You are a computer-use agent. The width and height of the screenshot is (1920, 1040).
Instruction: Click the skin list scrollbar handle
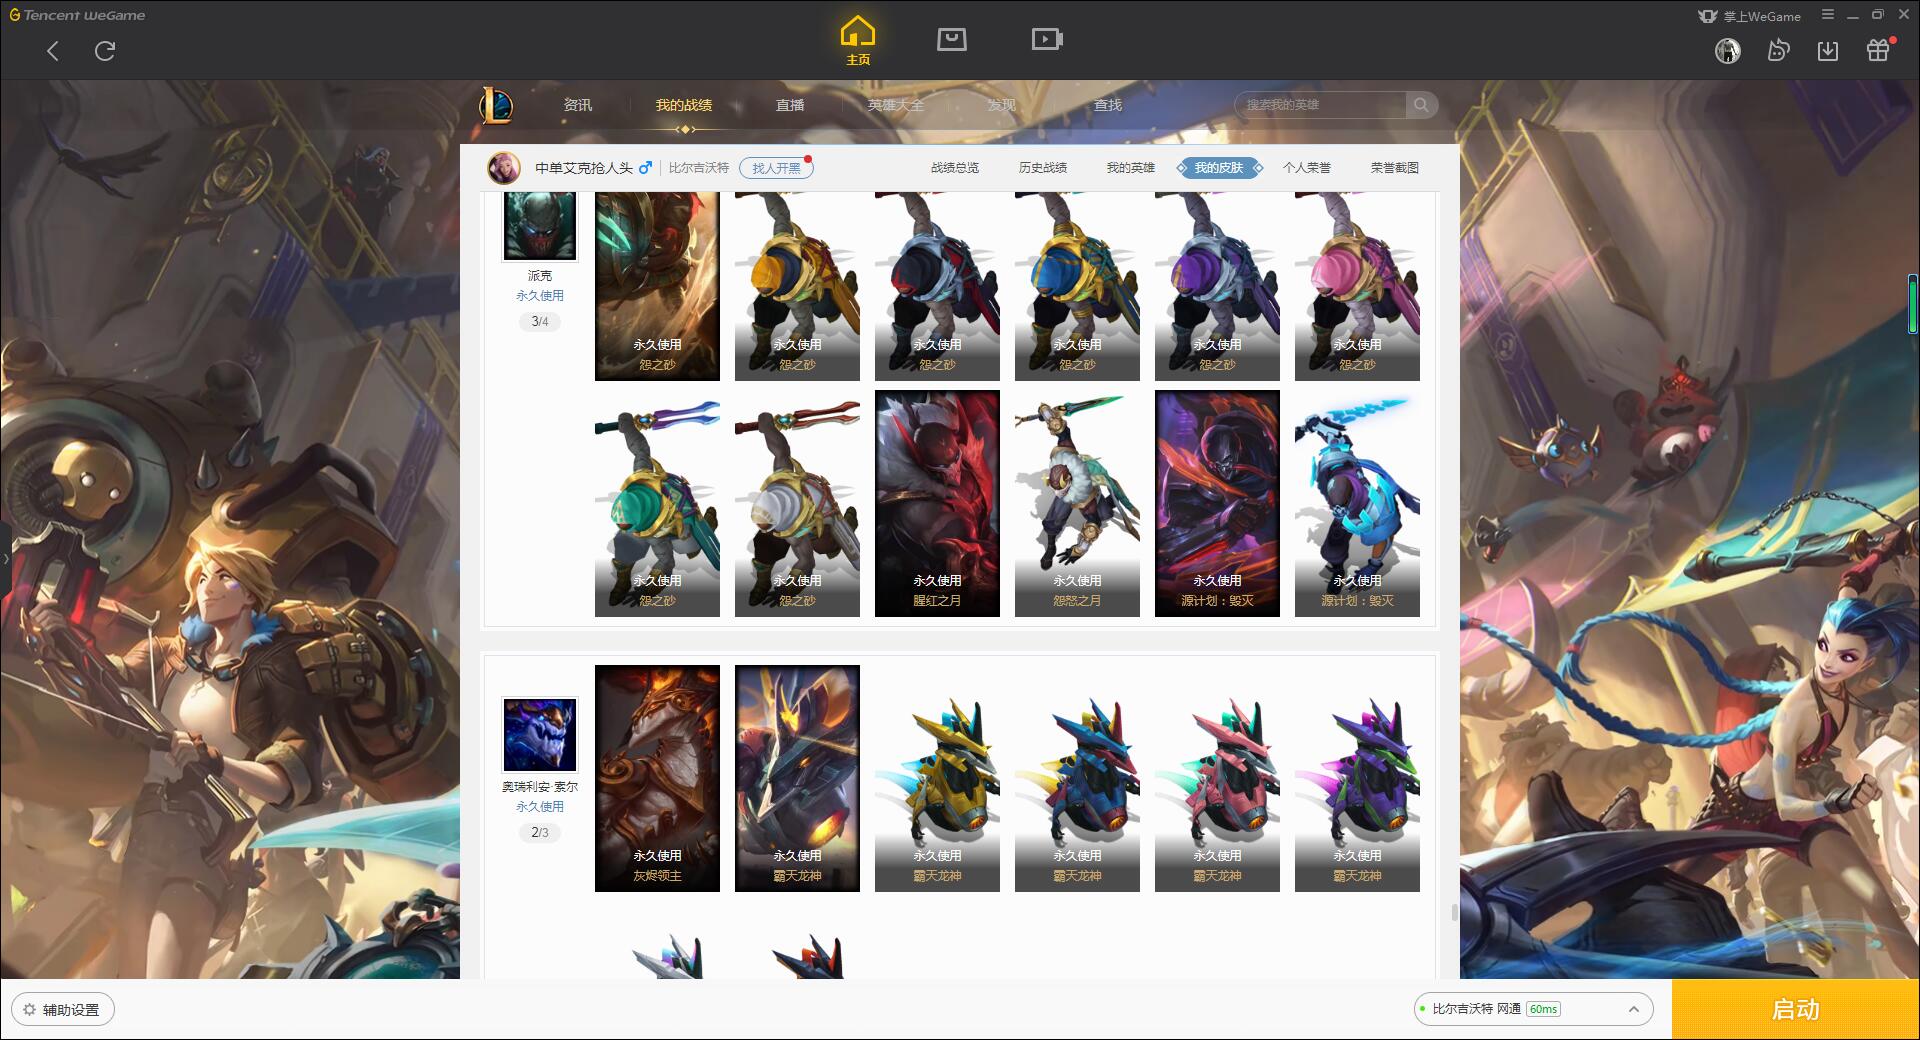tap(1454, 913)
